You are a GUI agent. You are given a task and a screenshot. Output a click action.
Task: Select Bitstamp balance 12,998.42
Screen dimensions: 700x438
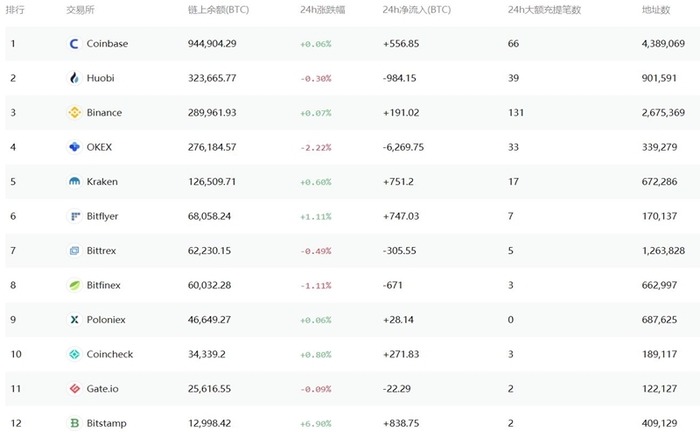(x=209, y=423)
